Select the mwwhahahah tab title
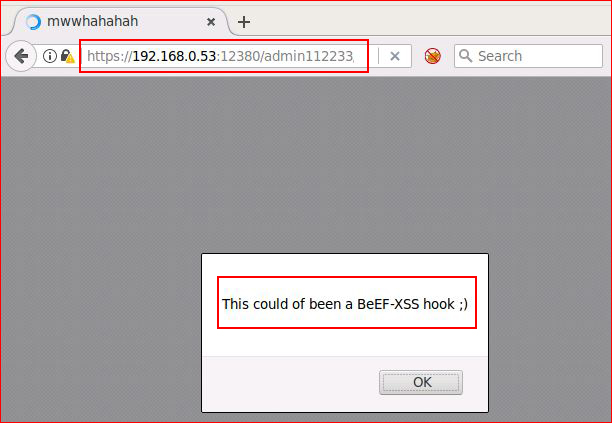Image resolution: width=612 pixels, height=423 pixels. [93, 21]
